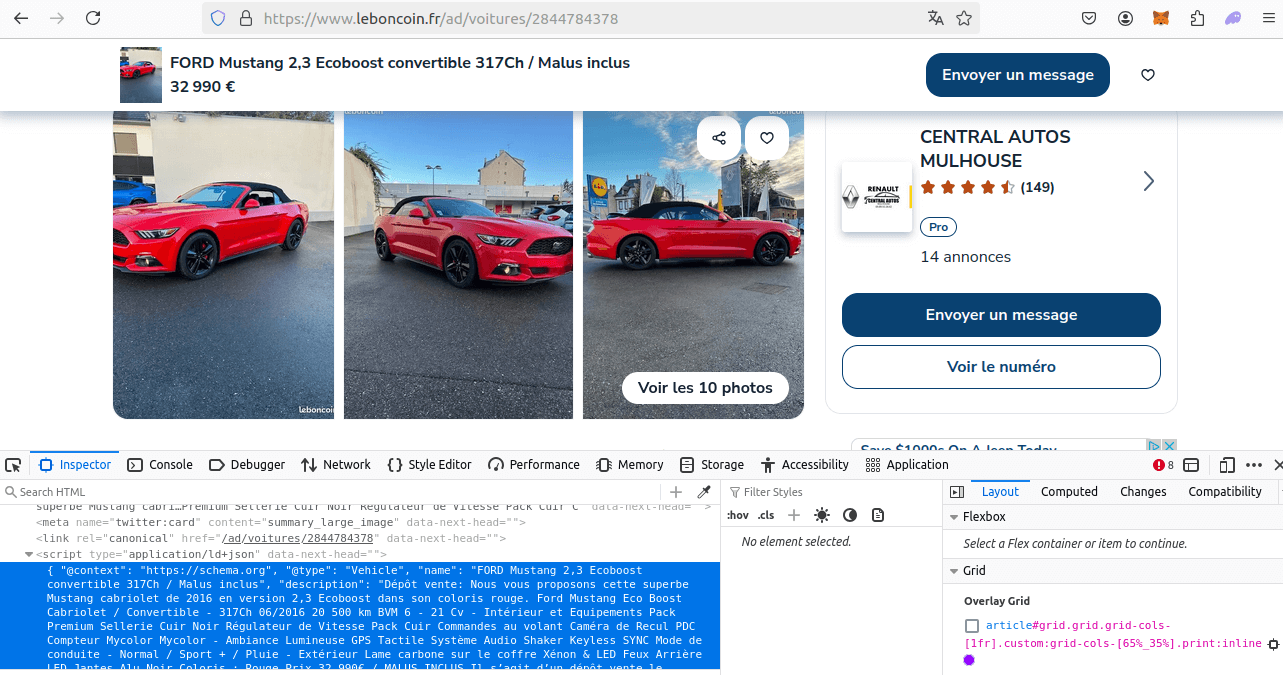Click header Envoyer un message button
The width and height of the screenshot is (1283, 675).
click(x=1018, y=75)
